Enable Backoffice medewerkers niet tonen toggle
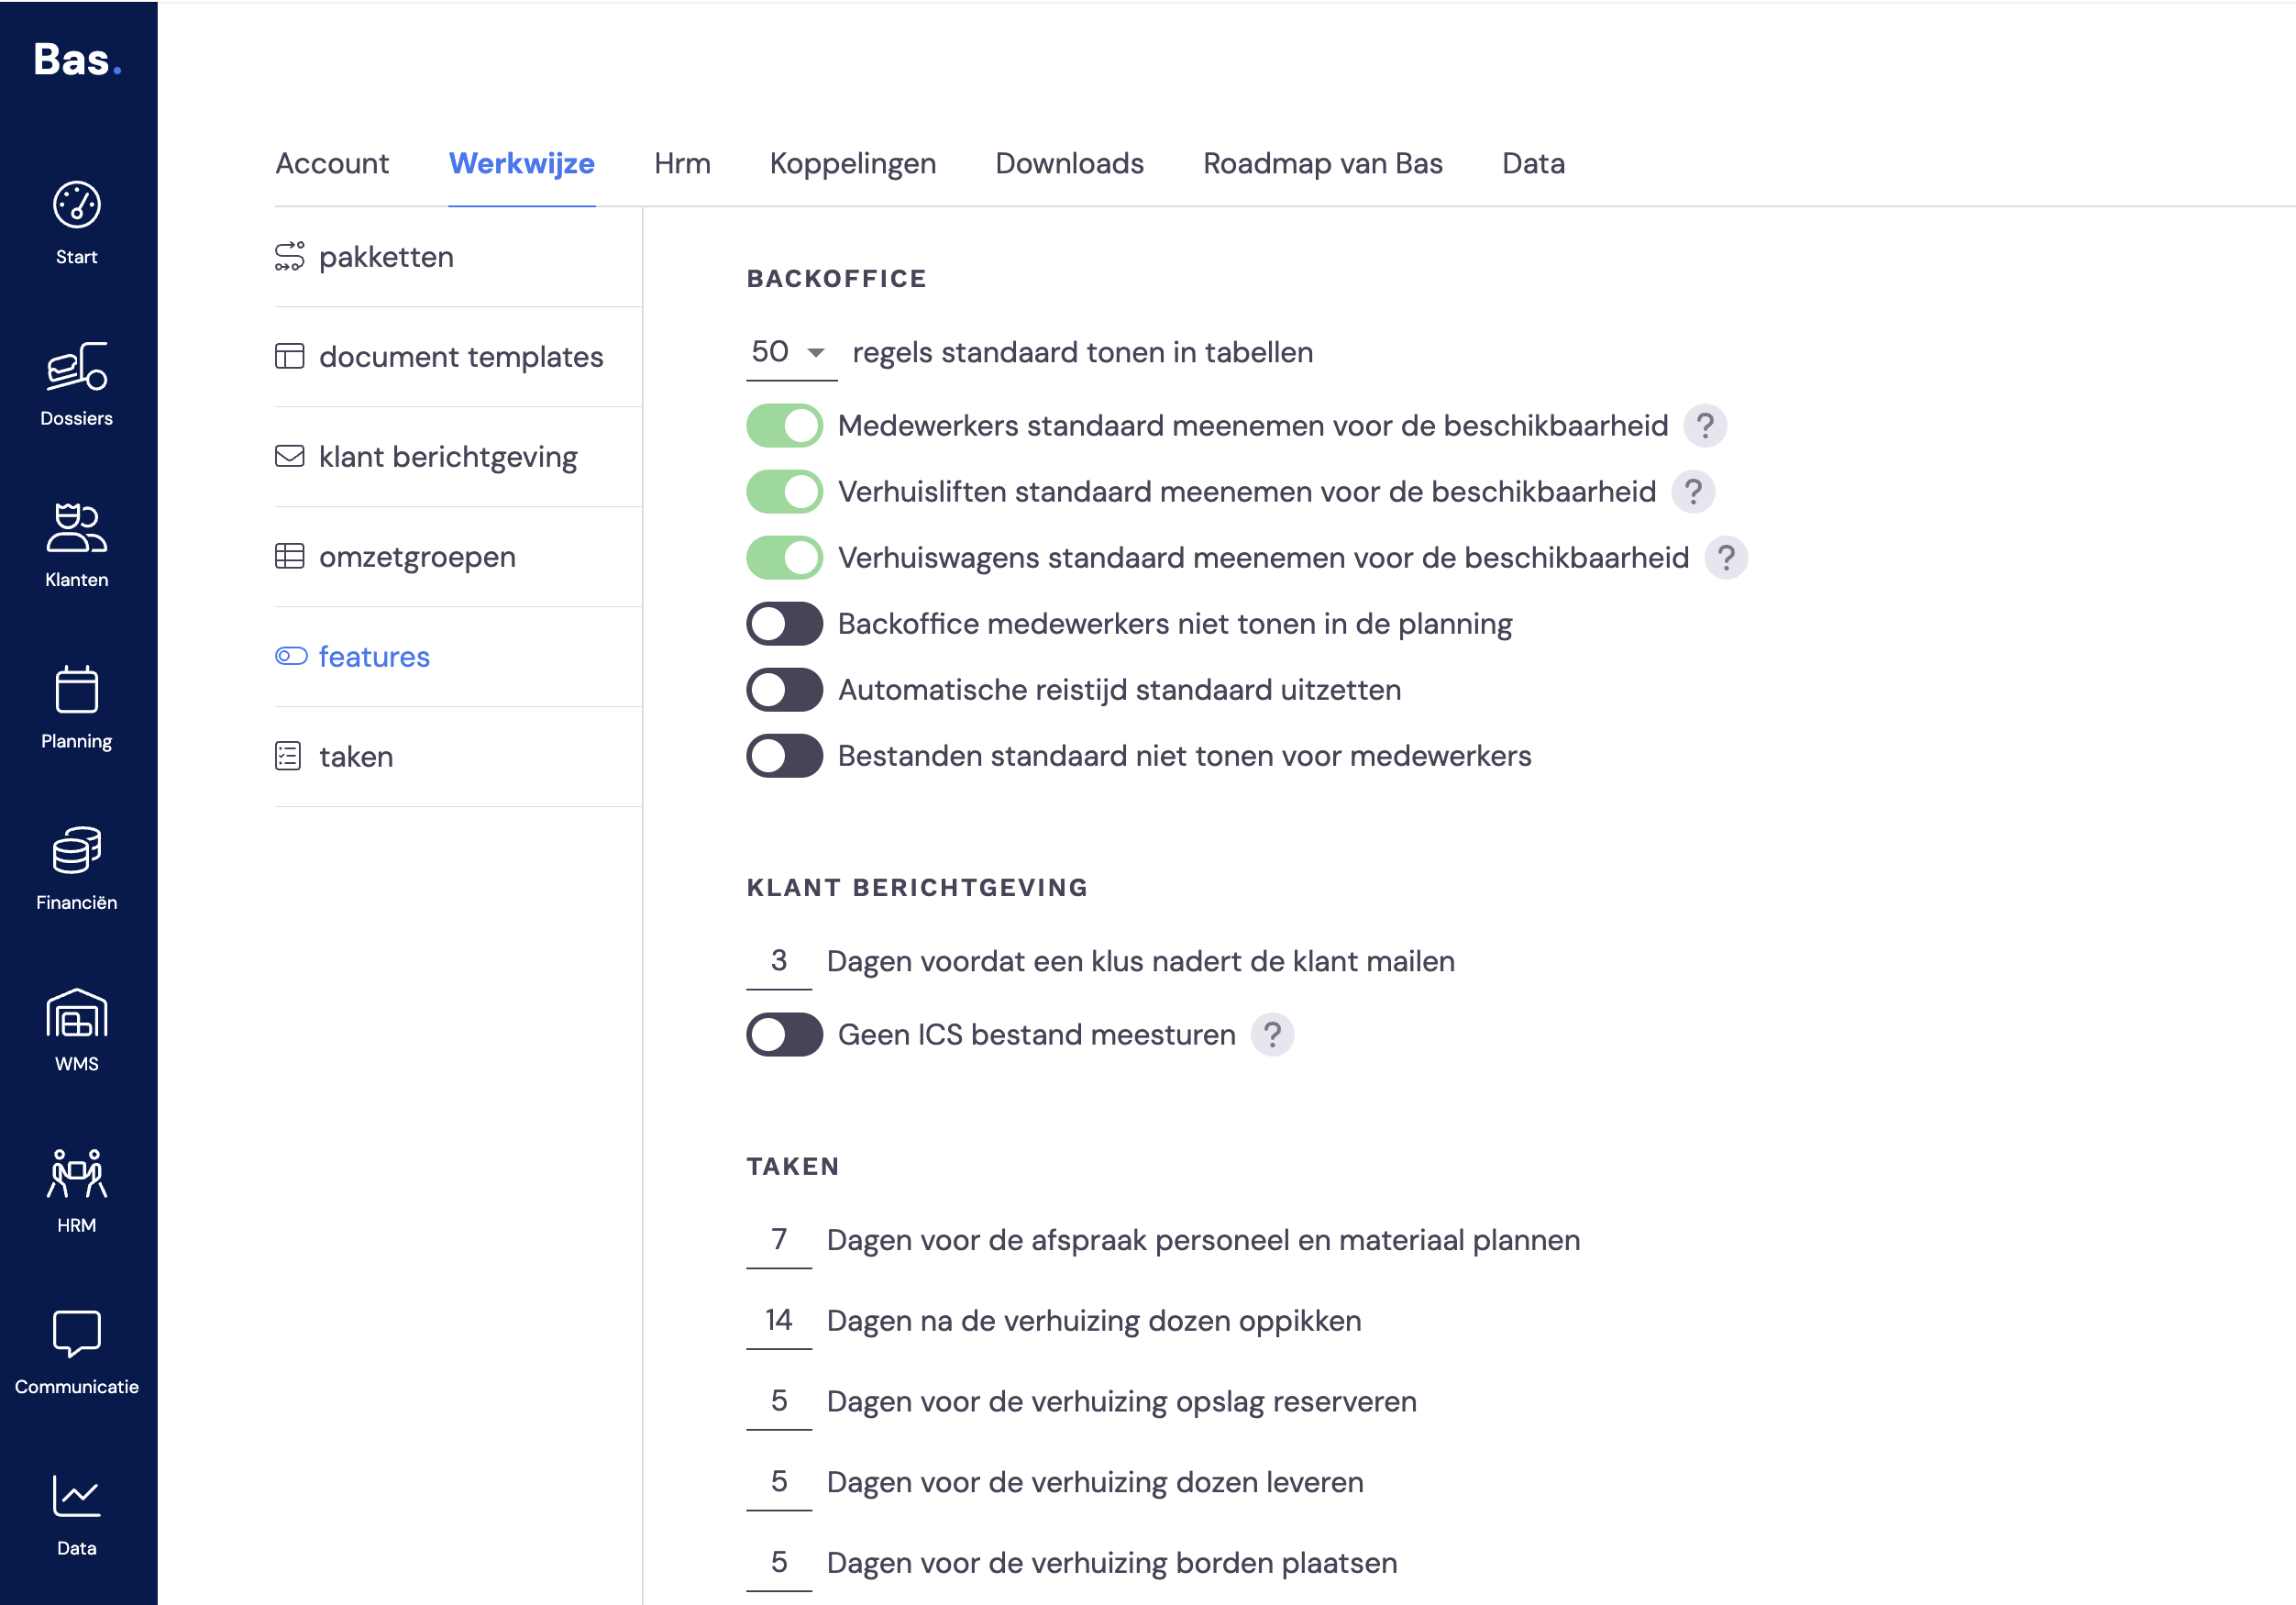 coord(785,624)
